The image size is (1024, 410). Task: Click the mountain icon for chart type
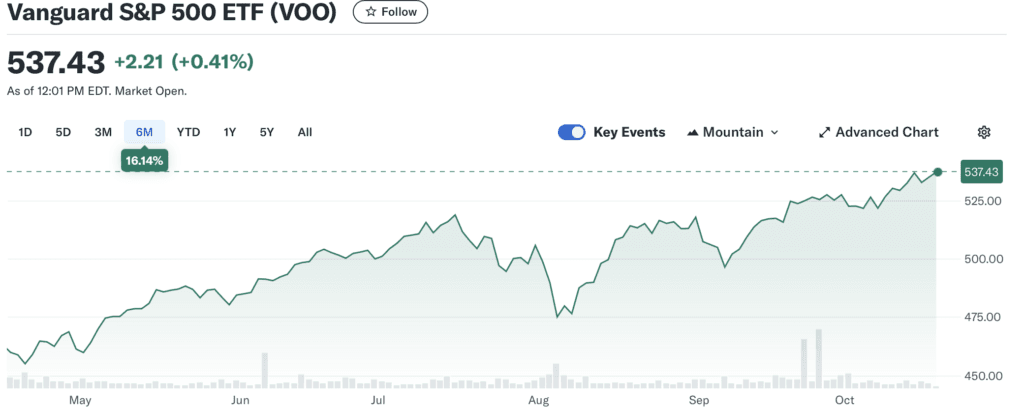click(693, 132)
